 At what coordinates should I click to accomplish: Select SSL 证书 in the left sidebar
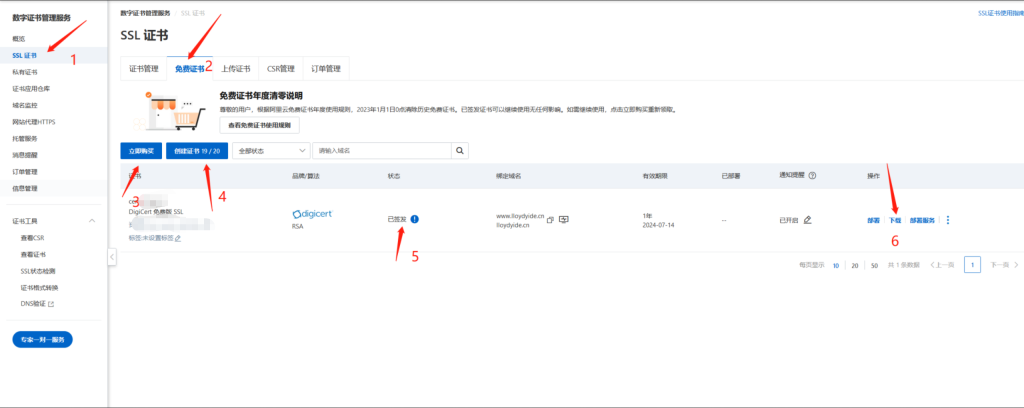pyautogui.click(x=25, y=54)
